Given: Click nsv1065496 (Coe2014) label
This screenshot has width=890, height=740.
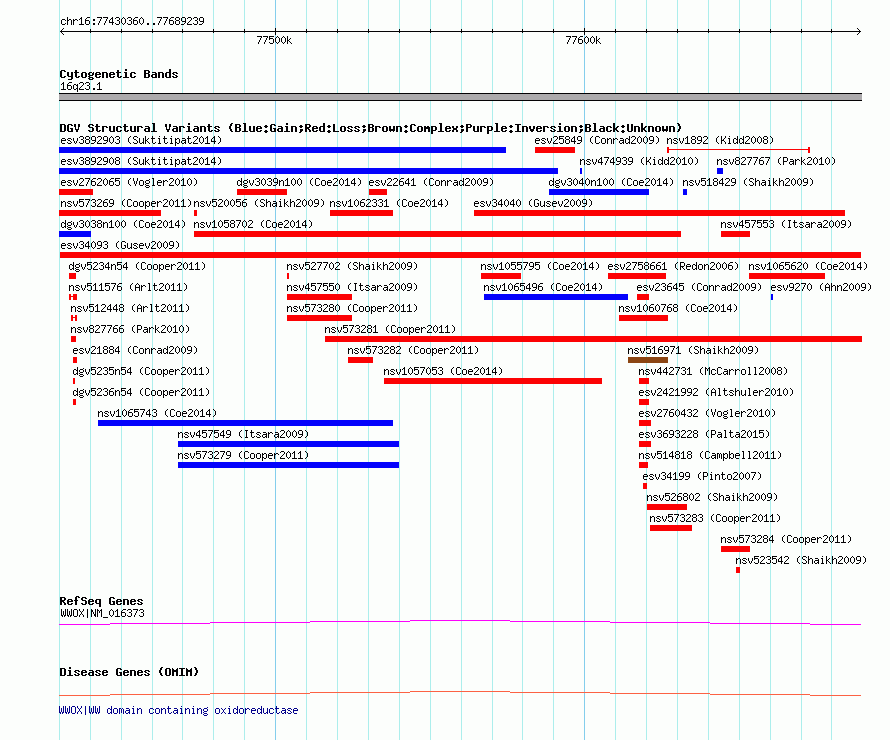Looking at the screenshot, I should point(543,287).
